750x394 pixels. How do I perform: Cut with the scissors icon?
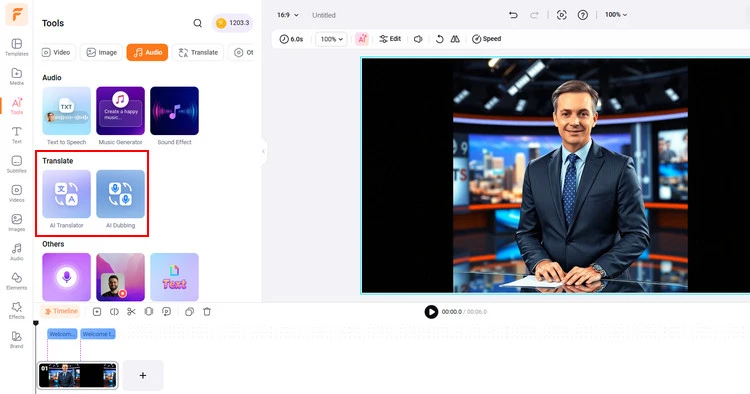pyautogui.click(x=132, y=312)
